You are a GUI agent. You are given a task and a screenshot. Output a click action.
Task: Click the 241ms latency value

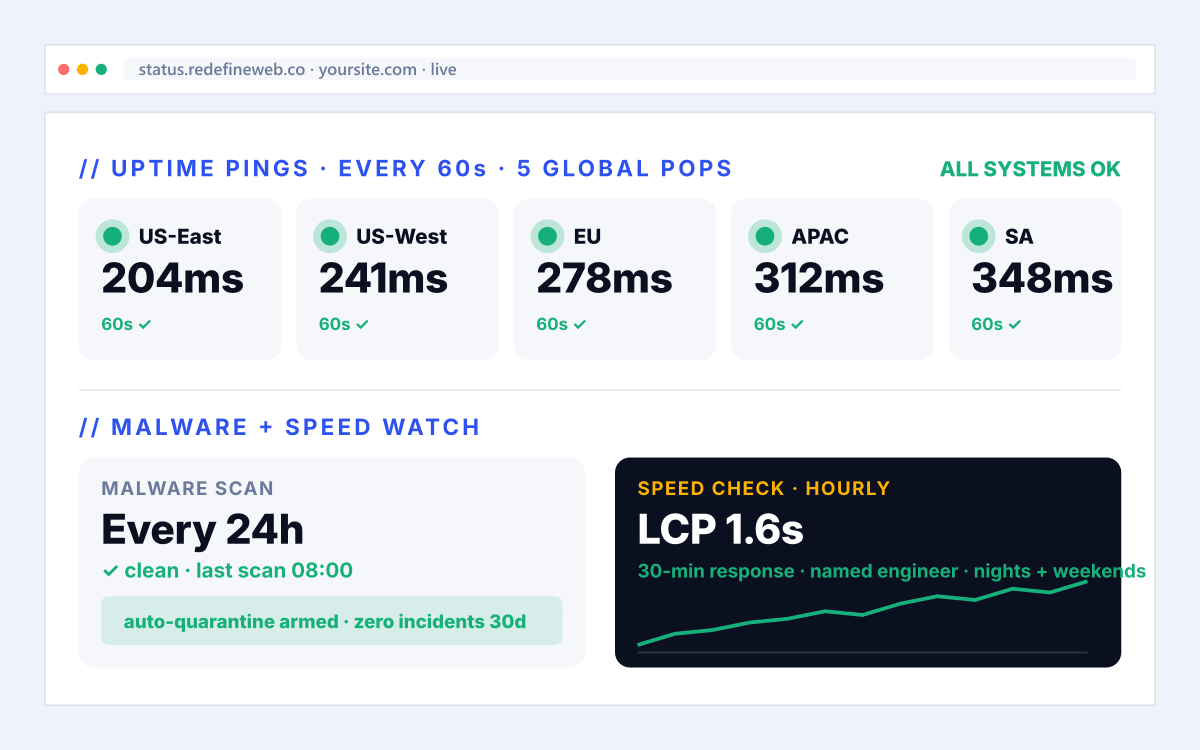[383, 278]
